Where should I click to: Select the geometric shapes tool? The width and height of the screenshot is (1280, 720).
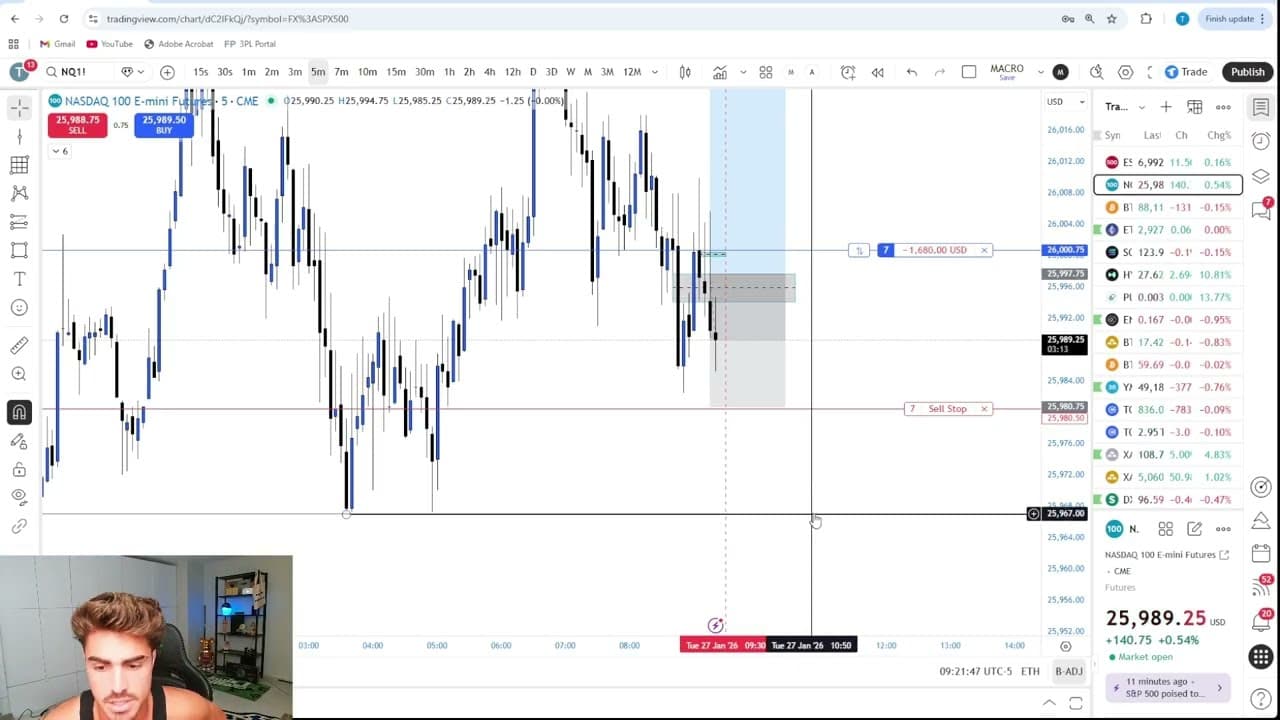click(19, 250)
